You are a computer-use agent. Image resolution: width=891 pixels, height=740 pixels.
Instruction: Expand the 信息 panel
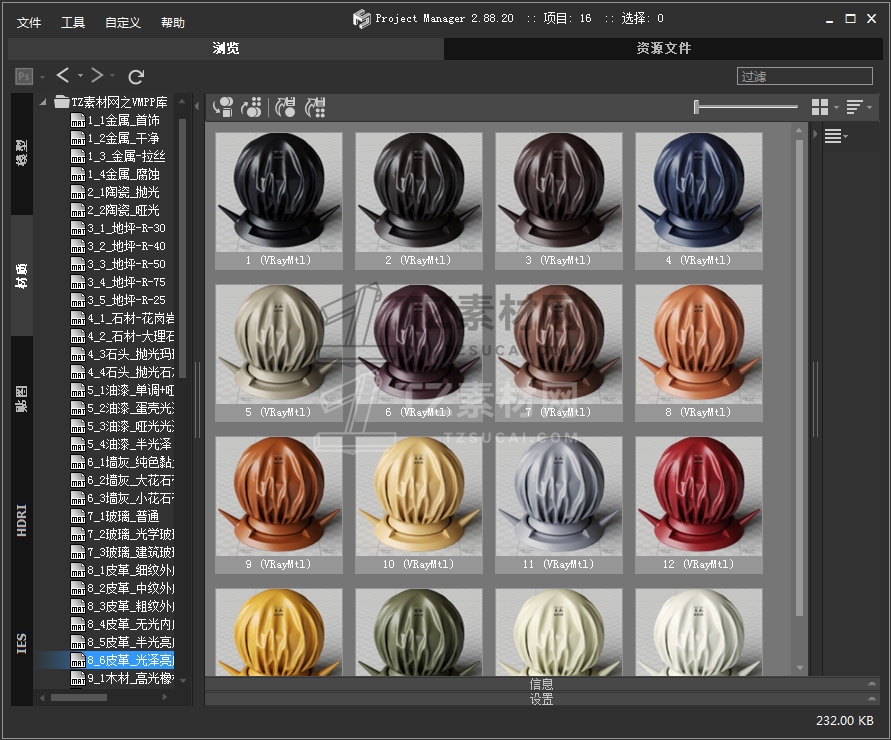click(x=540, y=684)
